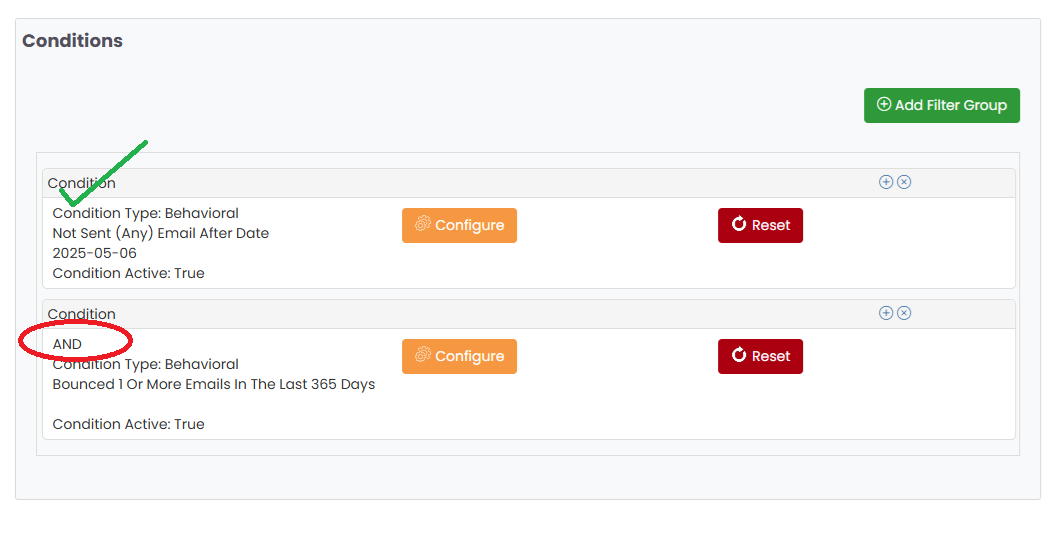1049x539 pixels.
Task: Click the Conditions section heading
Action: [73, 41]
